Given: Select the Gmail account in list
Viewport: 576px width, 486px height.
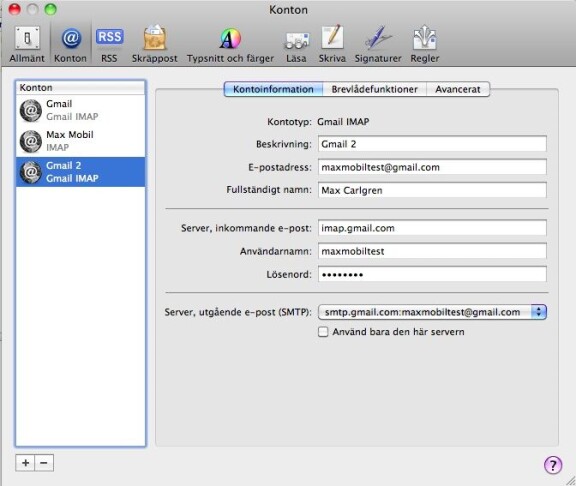Looking at the screenshot, I should pos(80,110).
